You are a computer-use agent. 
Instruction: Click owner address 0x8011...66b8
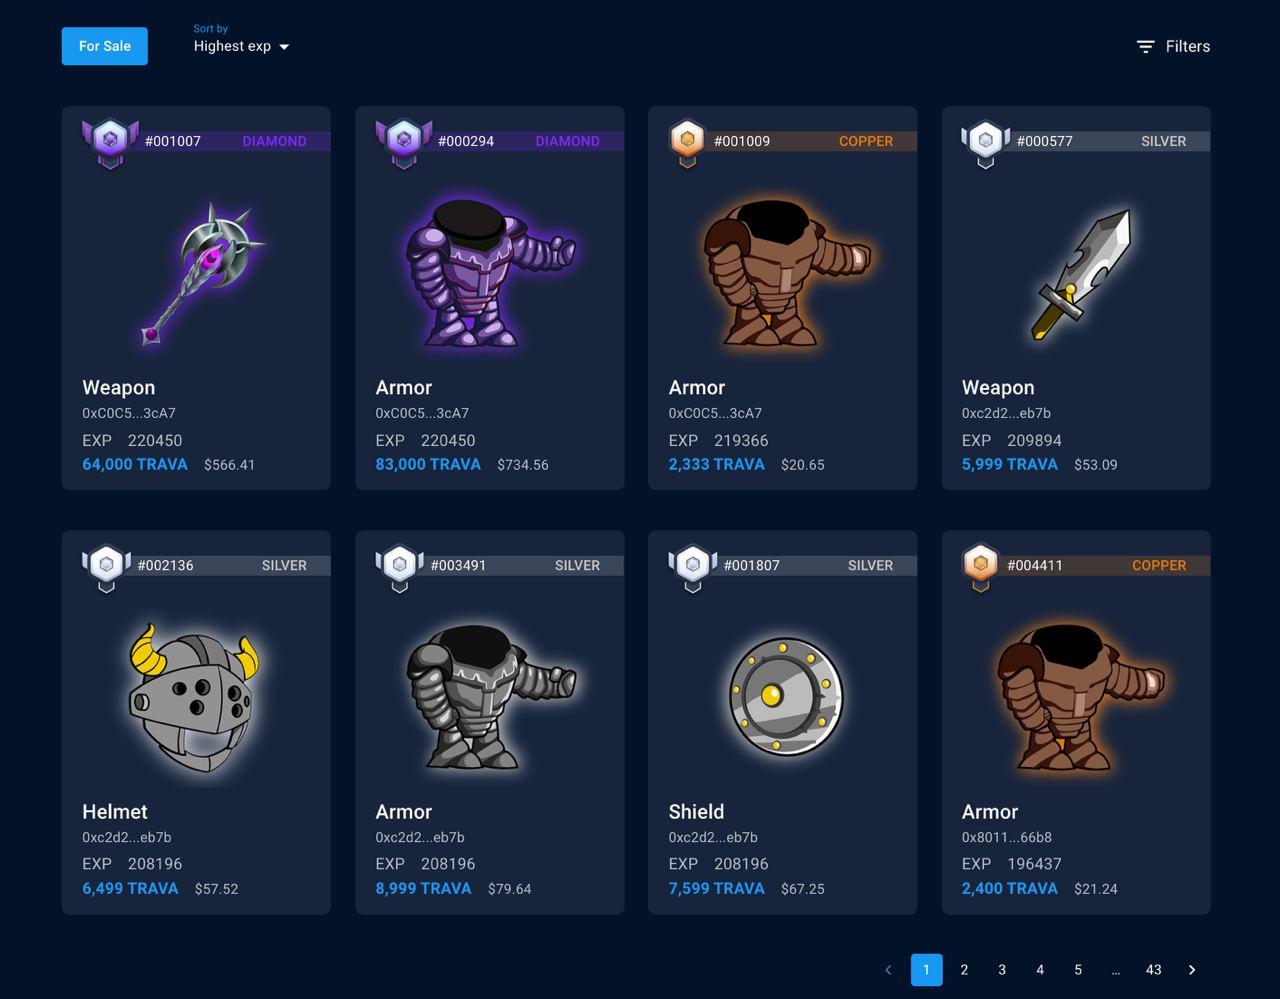[x=1007, y=837]
